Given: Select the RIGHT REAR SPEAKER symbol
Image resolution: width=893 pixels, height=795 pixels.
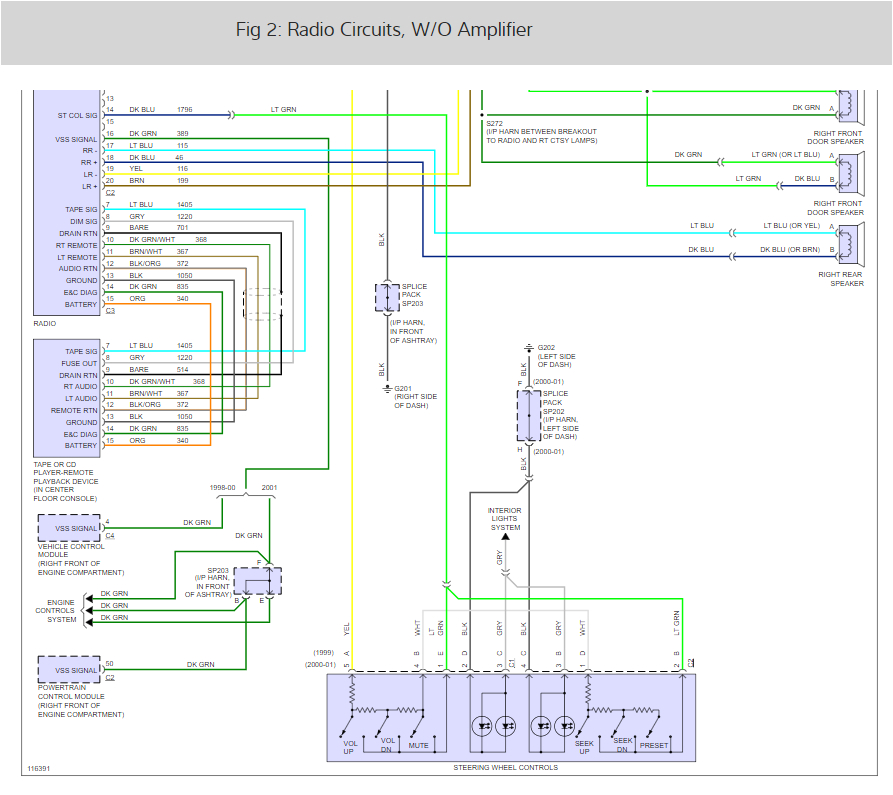Looking at the screenshot, I should click(x=848, y=246).
